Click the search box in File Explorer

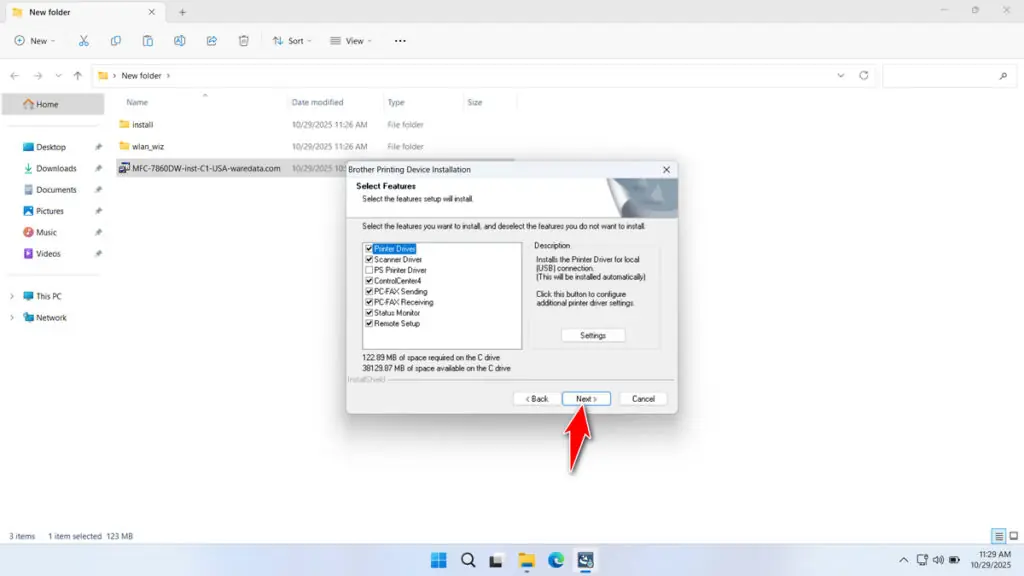click(948, 75)
